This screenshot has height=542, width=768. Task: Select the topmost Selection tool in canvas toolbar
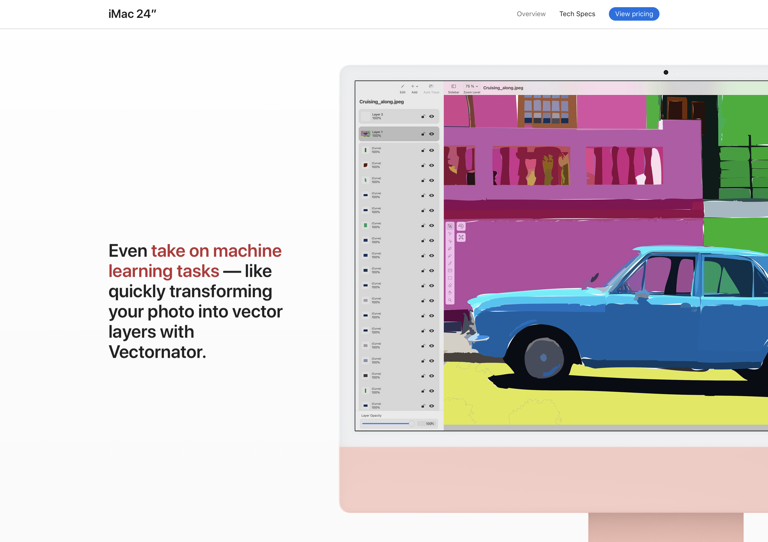pos(450,226)
